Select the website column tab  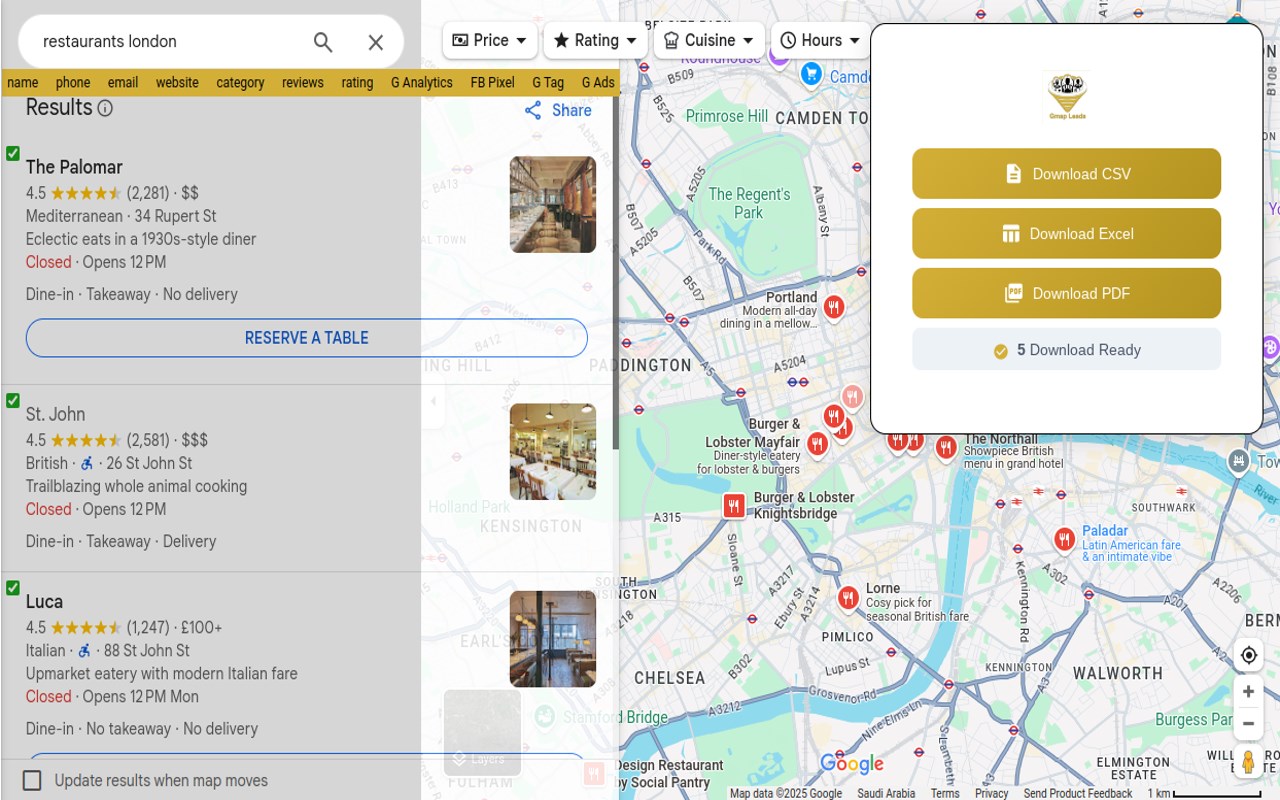click(x=177, y=83)
